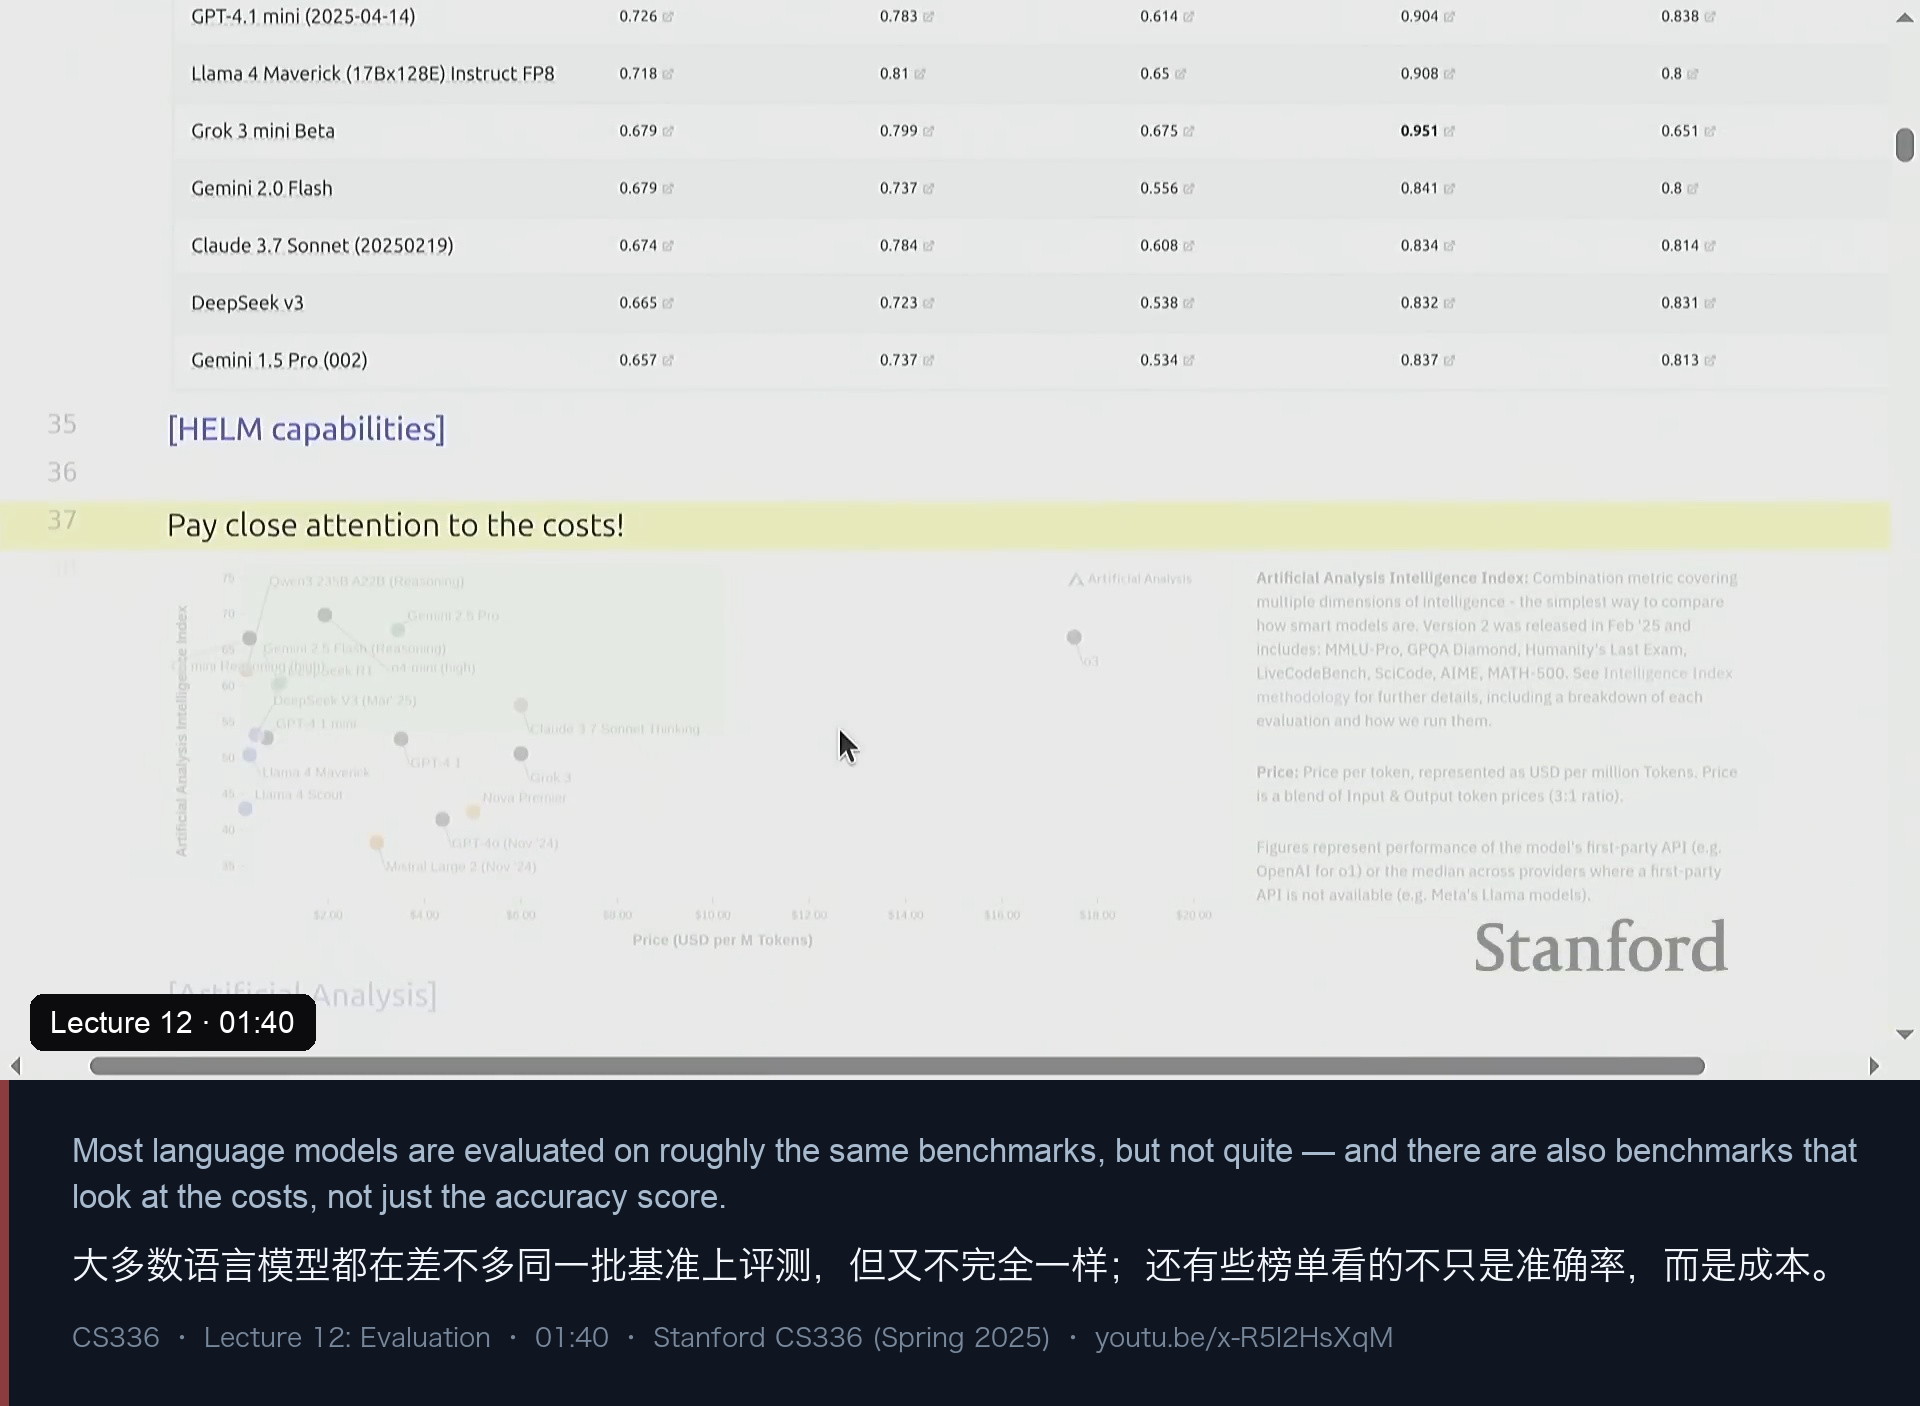Image resolution: width=1920 pixels, height=1406 pixels.
Task: Select the model name GPT-4.1 mini (2025-04-14)
Action: tap(303, 17)
